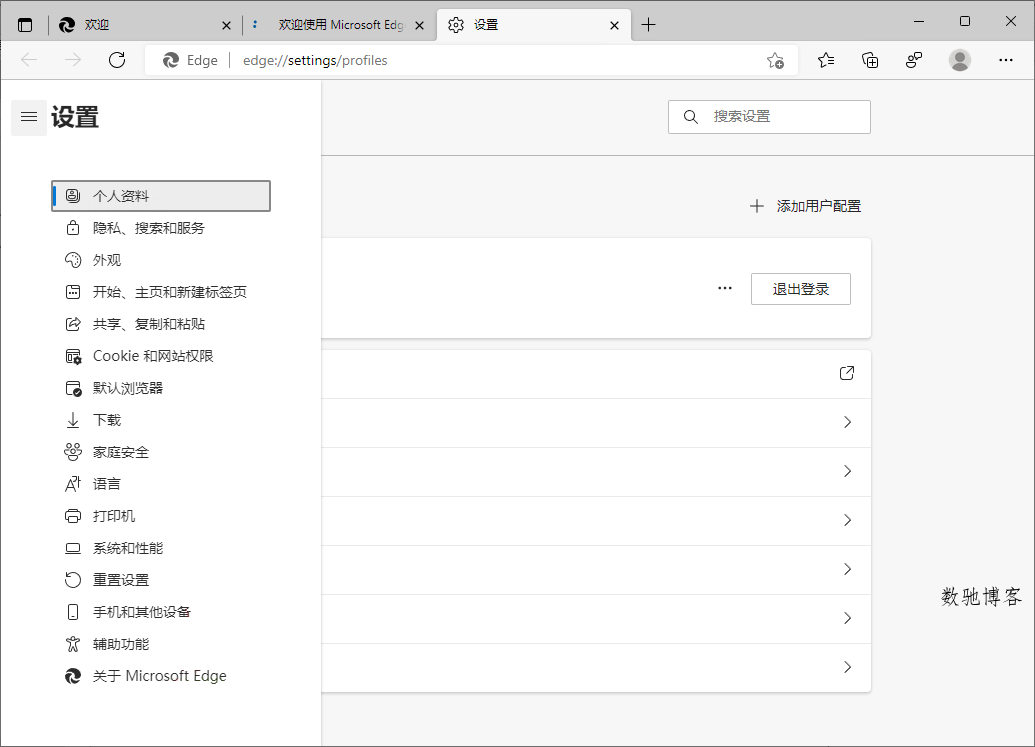
Task: Close the 欢迎使用 Microsoft Edge tab
Action: click(x=419, y=26)
